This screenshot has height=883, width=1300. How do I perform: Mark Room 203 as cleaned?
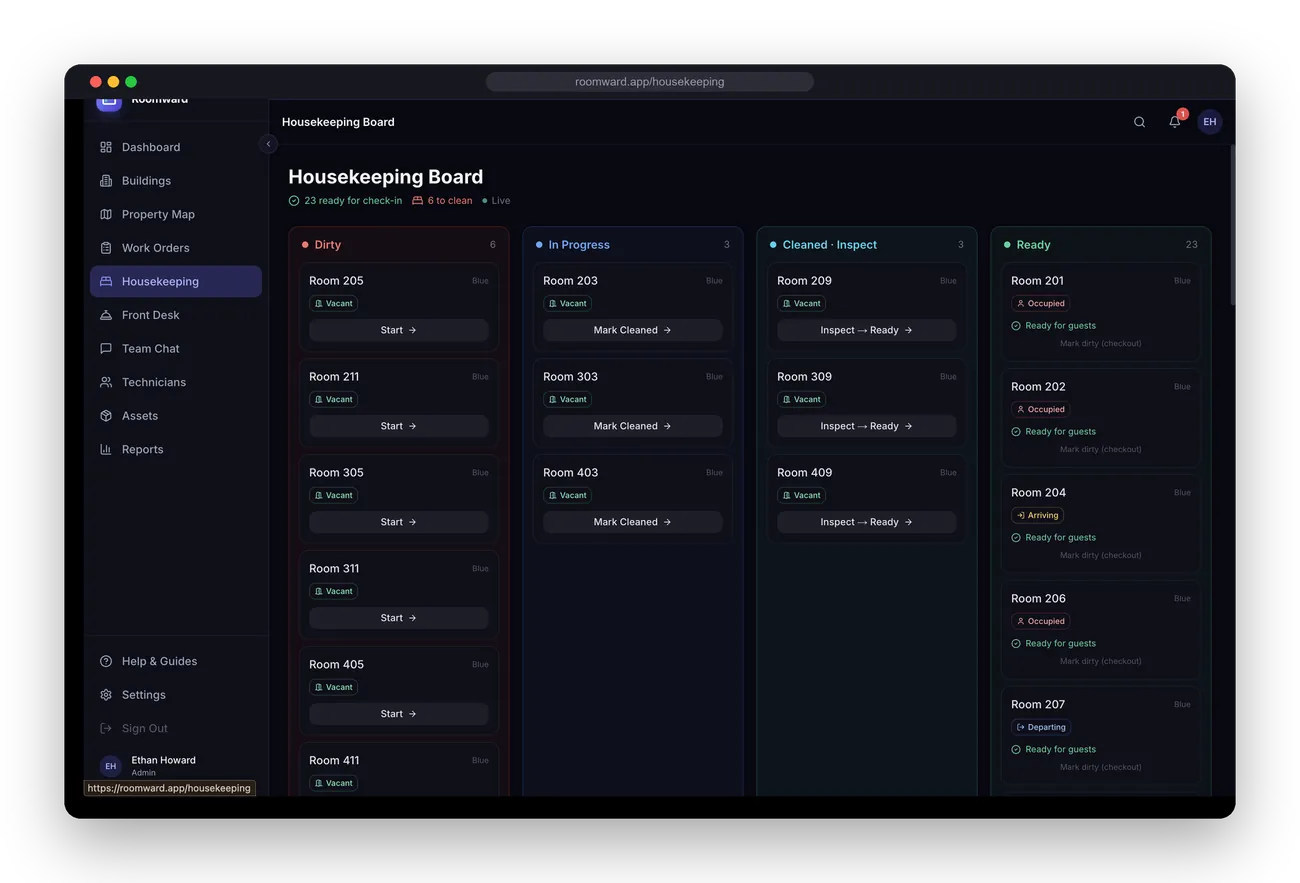tap(633, 330)
